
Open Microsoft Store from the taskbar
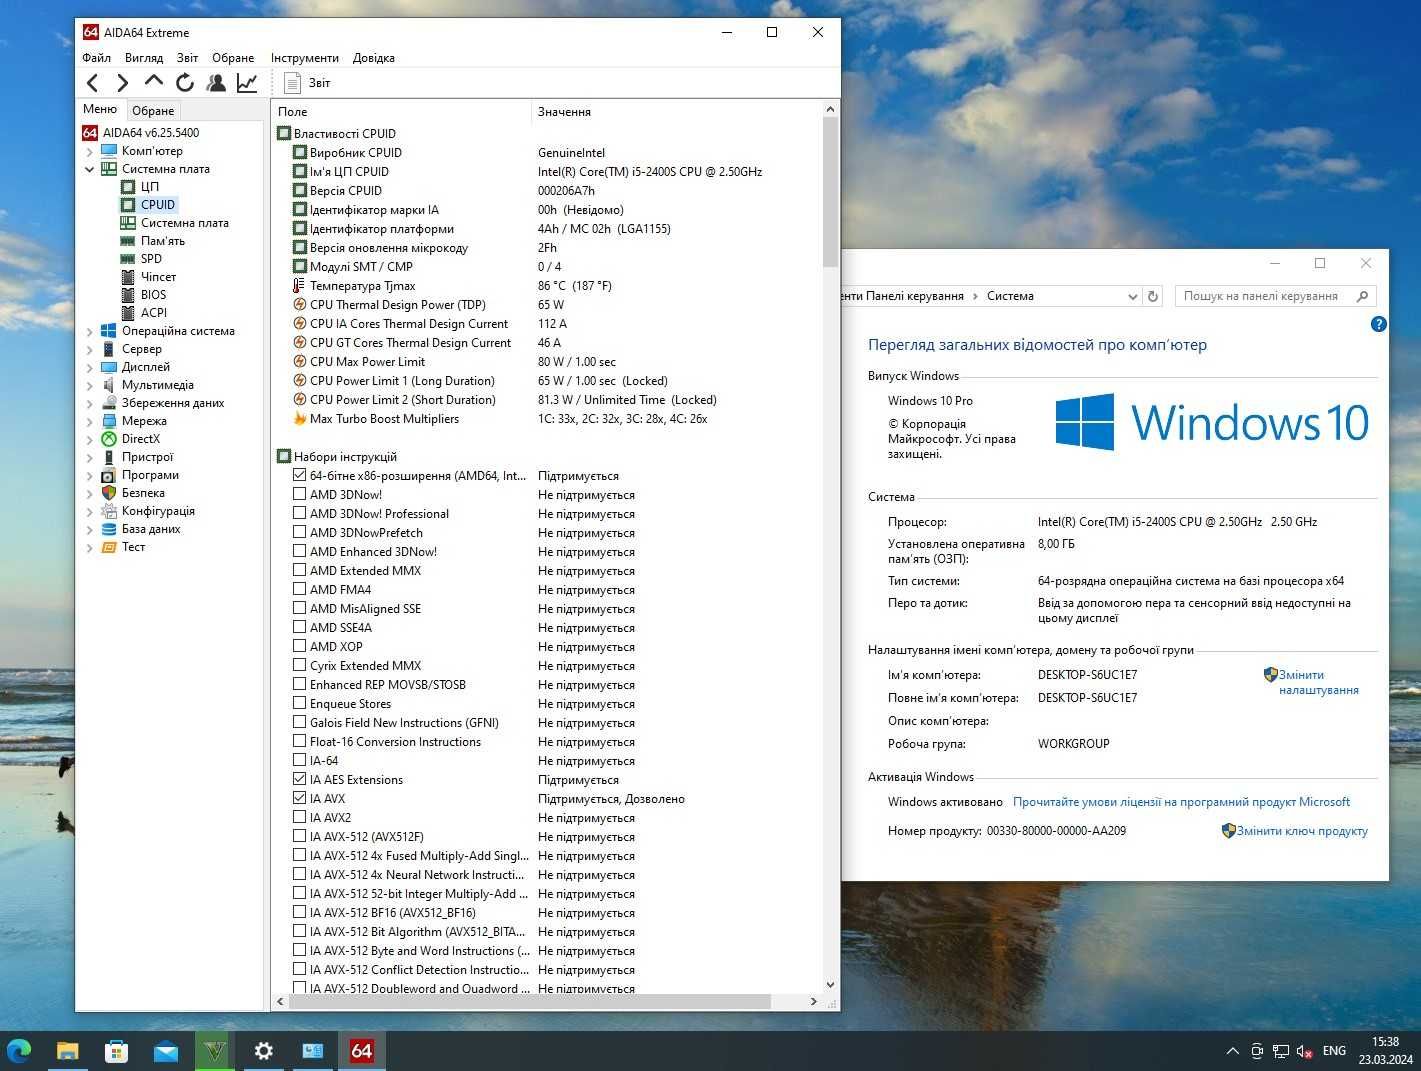116,1051
